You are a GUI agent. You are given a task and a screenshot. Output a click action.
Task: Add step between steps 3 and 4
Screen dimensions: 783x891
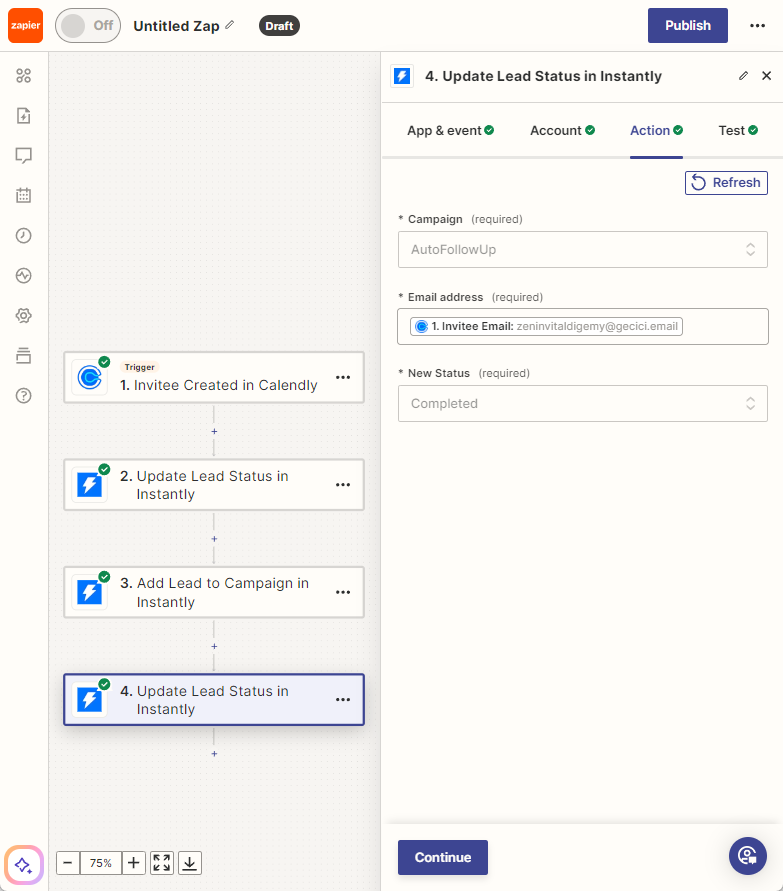214,647
